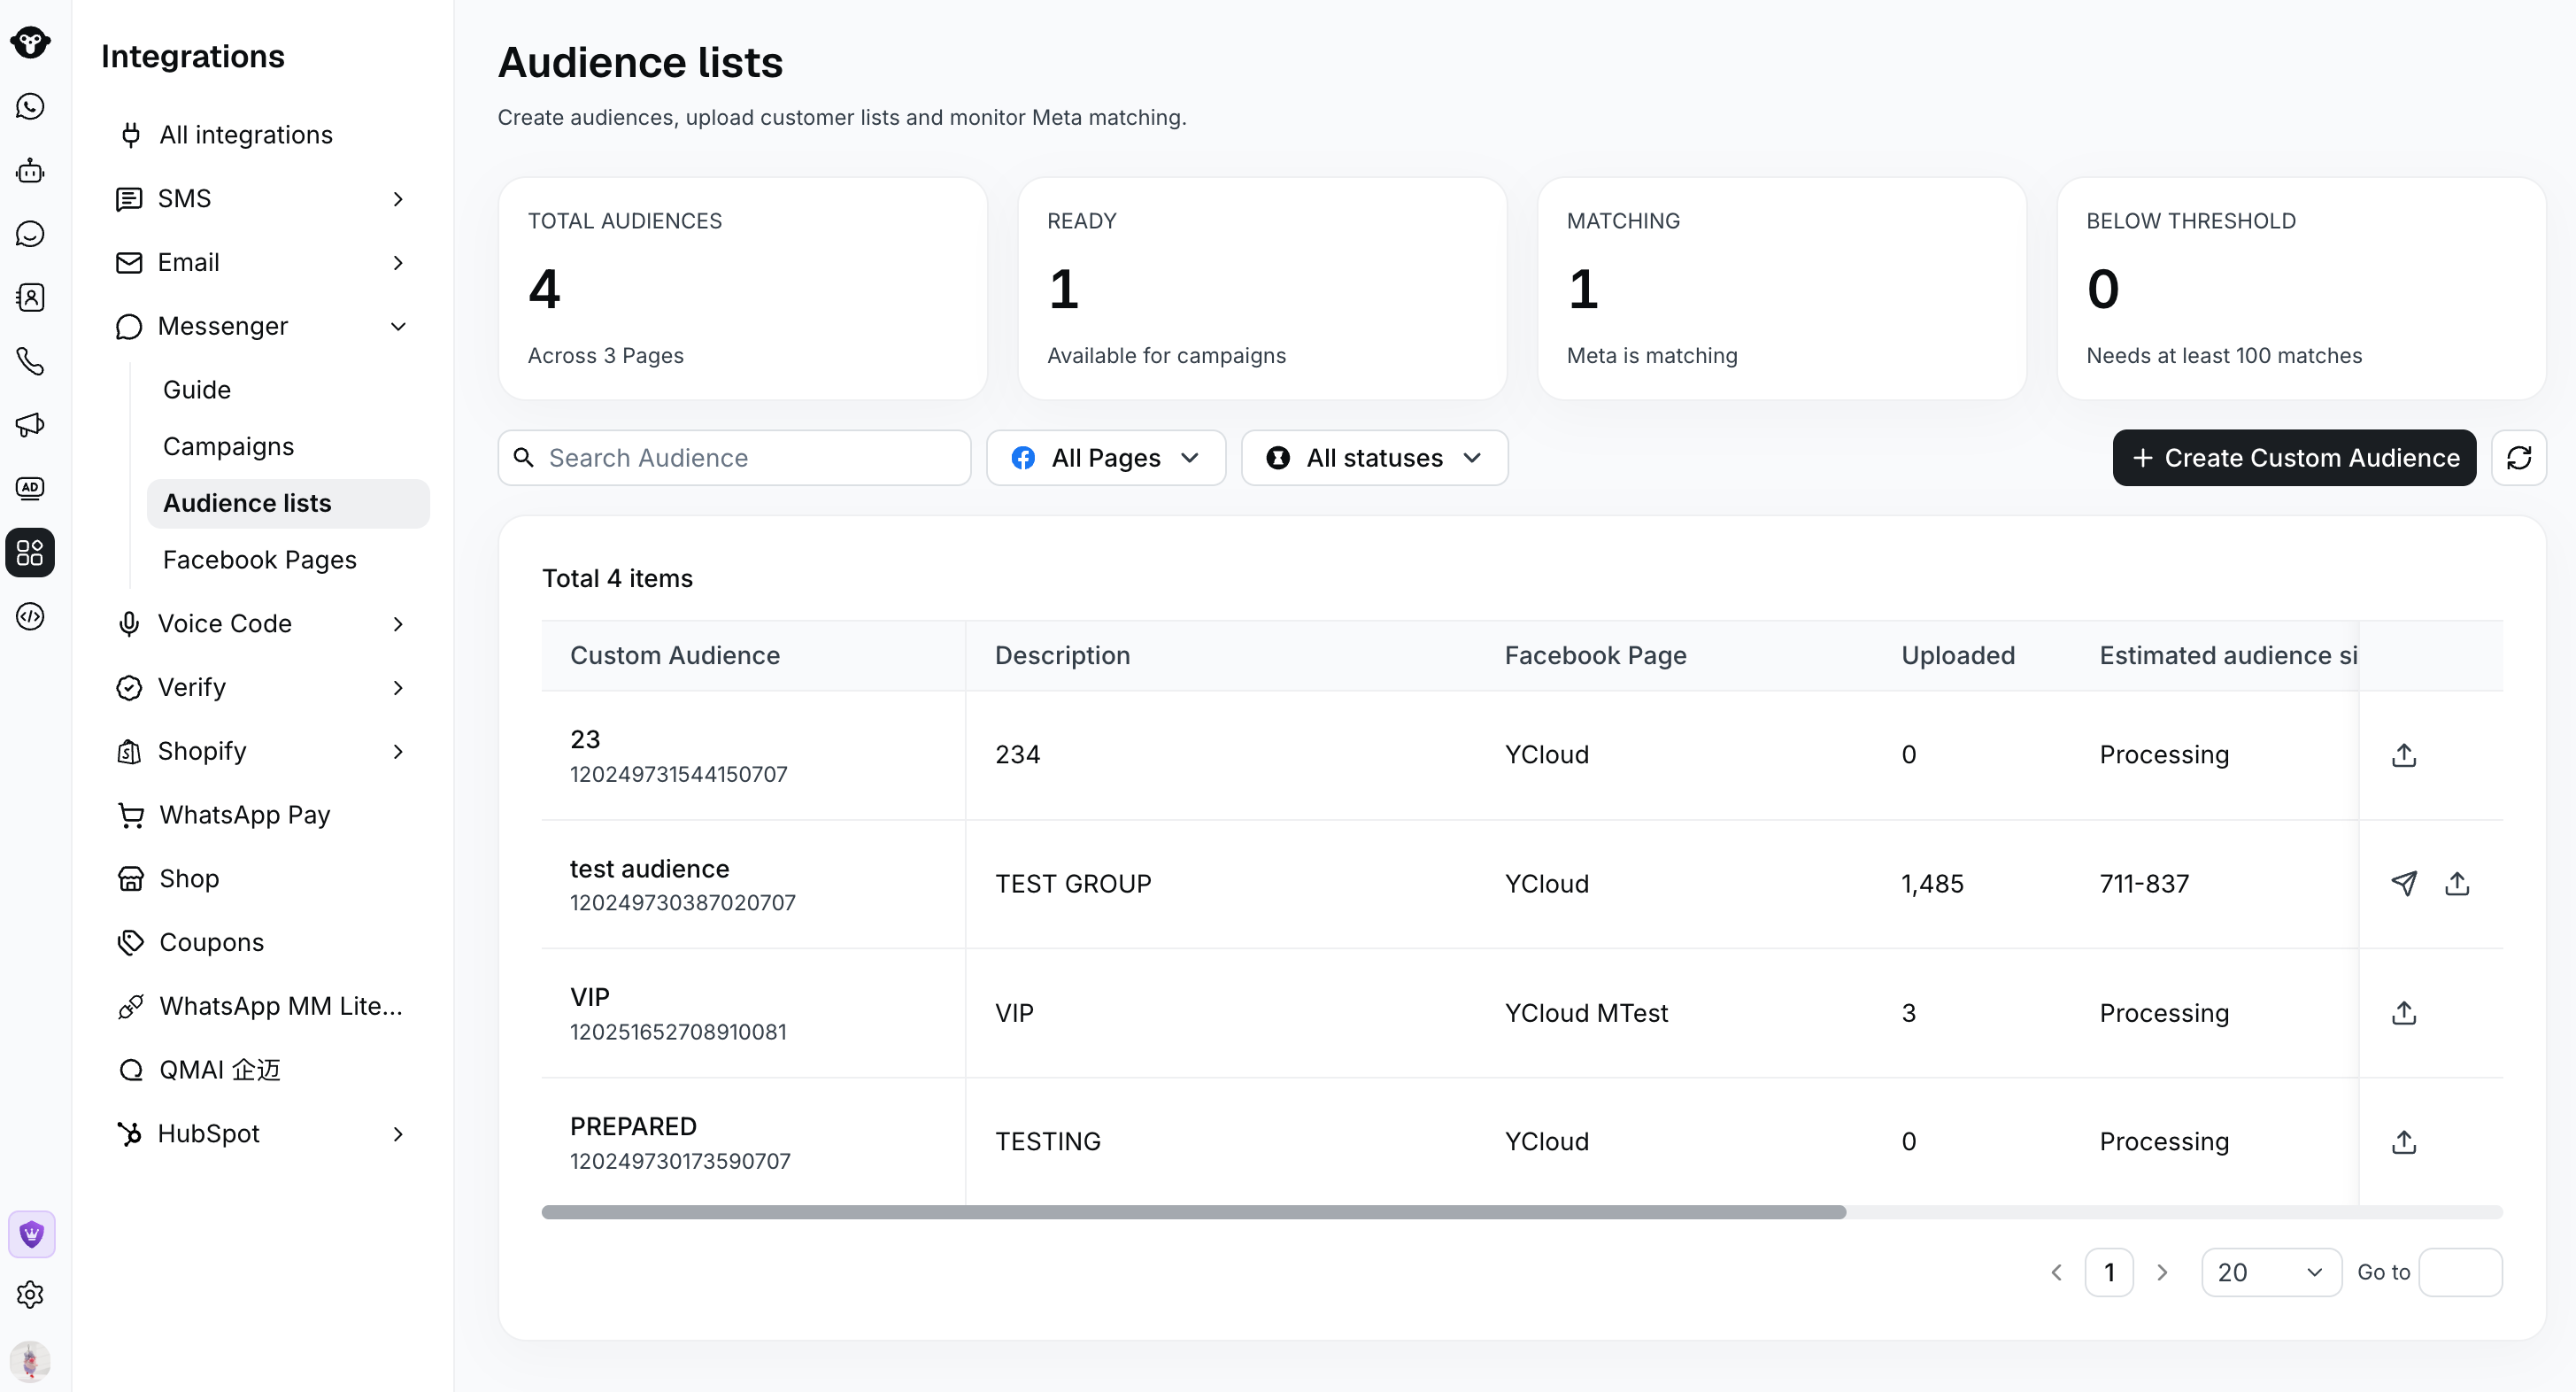2576x1392 pixels.
Task: Open the AD icon in left rail
Action: [x=30, y=488]
